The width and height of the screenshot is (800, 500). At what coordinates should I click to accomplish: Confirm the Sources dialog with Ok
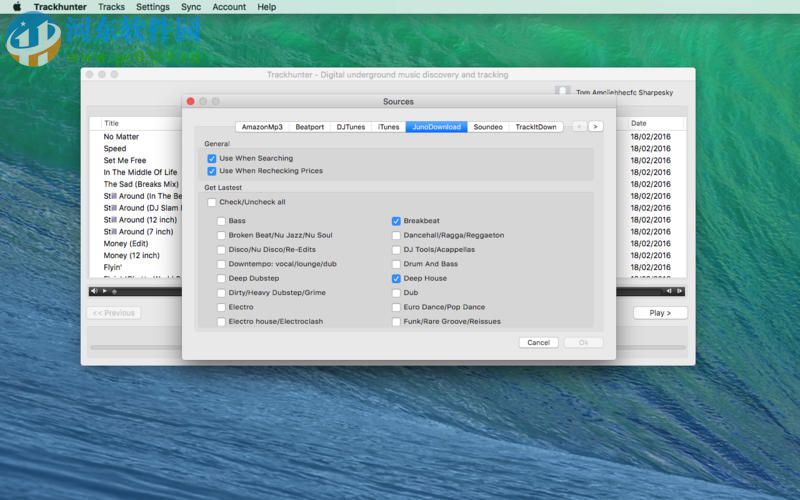click(x=584, y=342)
